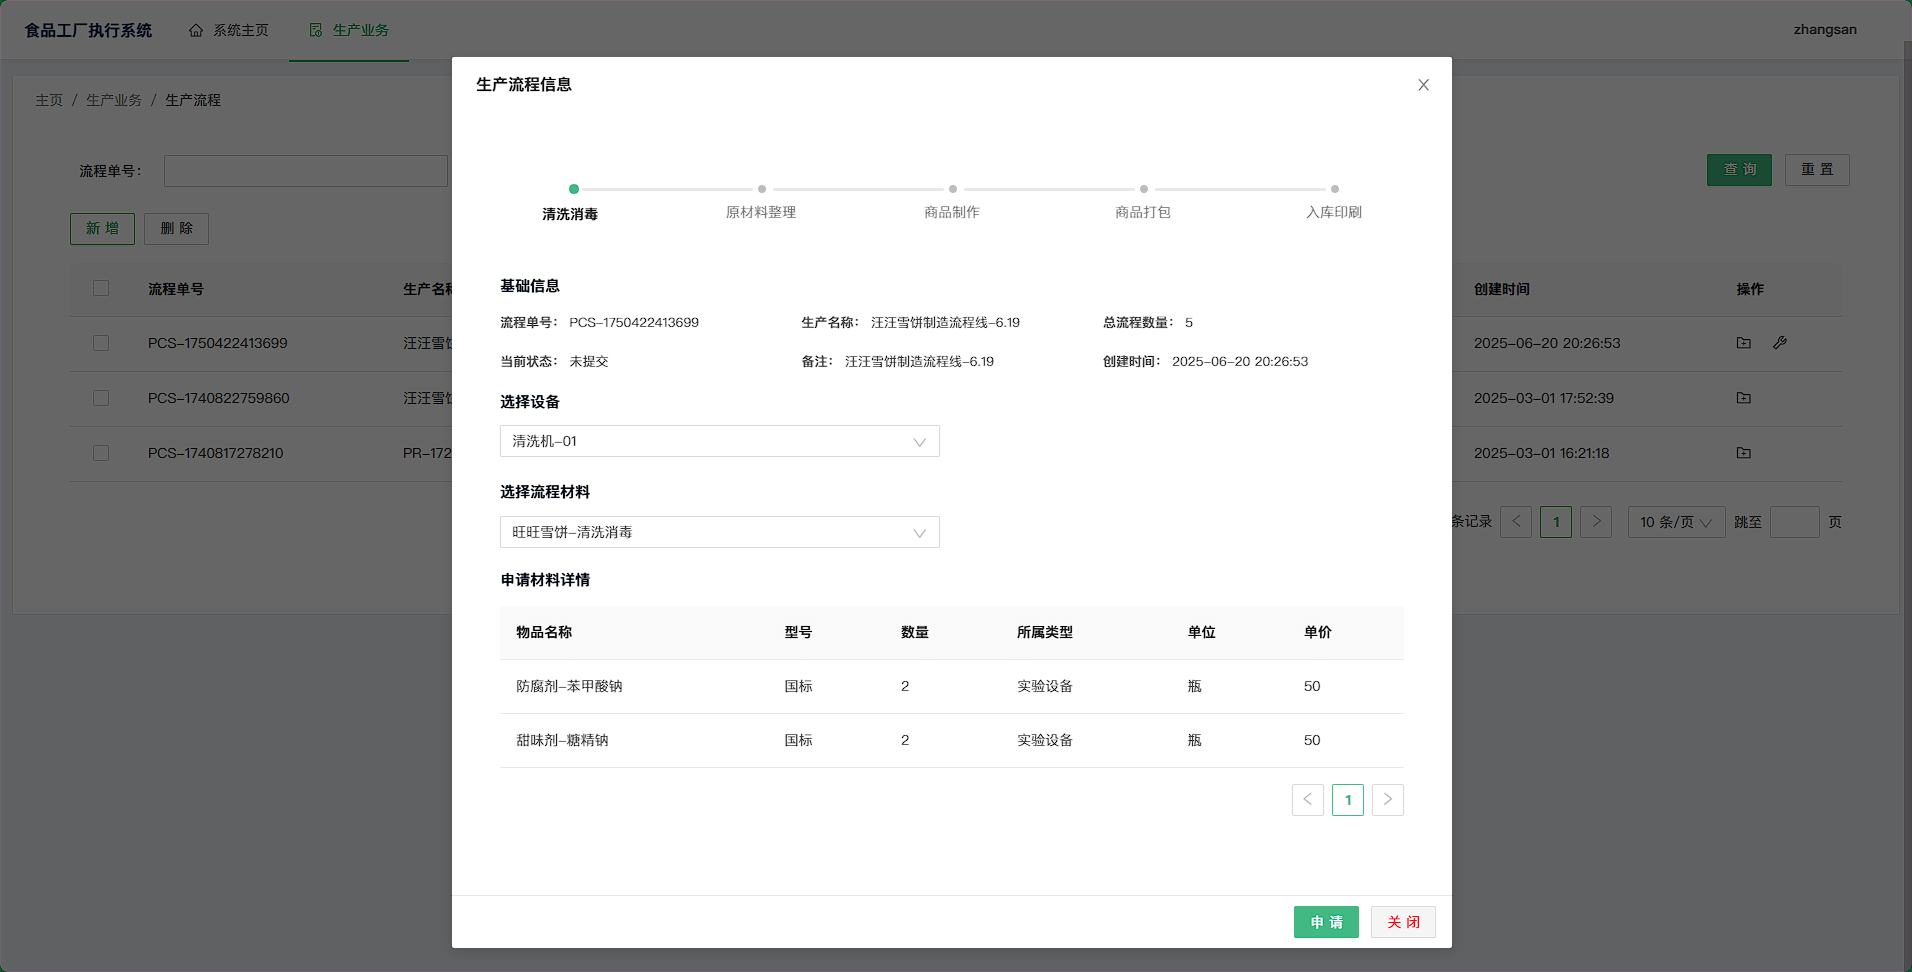
Task: Click the PCS-1740822759860 cell in main table
Action: tap(219, 398)
